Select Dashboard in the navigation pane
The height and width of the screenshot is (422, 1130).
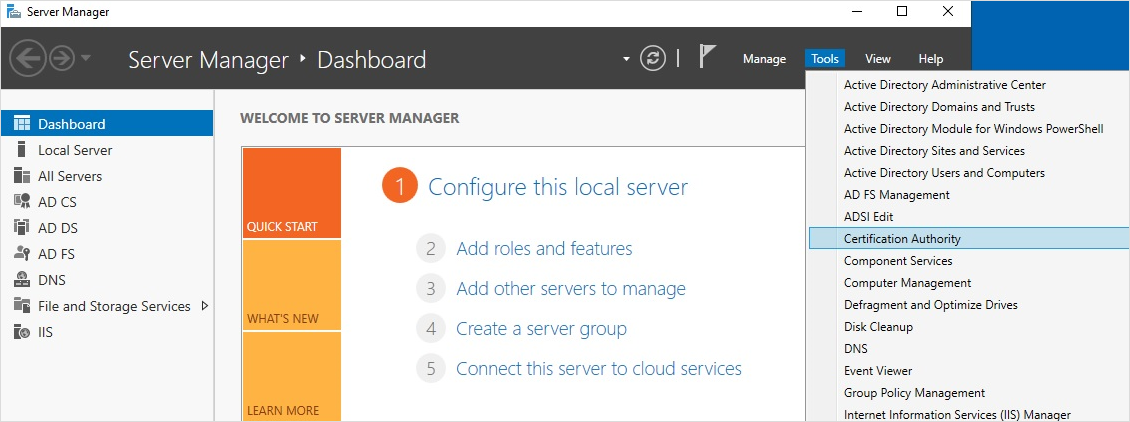click(107, 123)
